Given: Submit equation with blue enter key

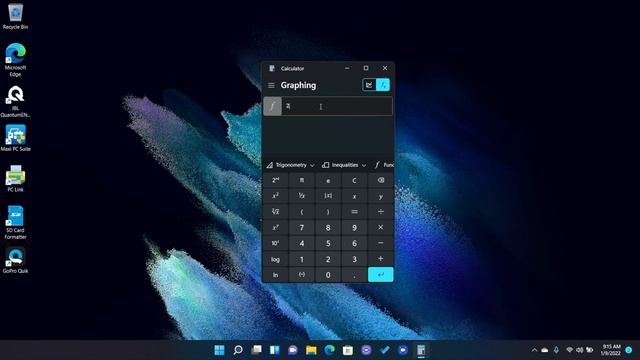Looking at the screenshot, I should [380, 275].
